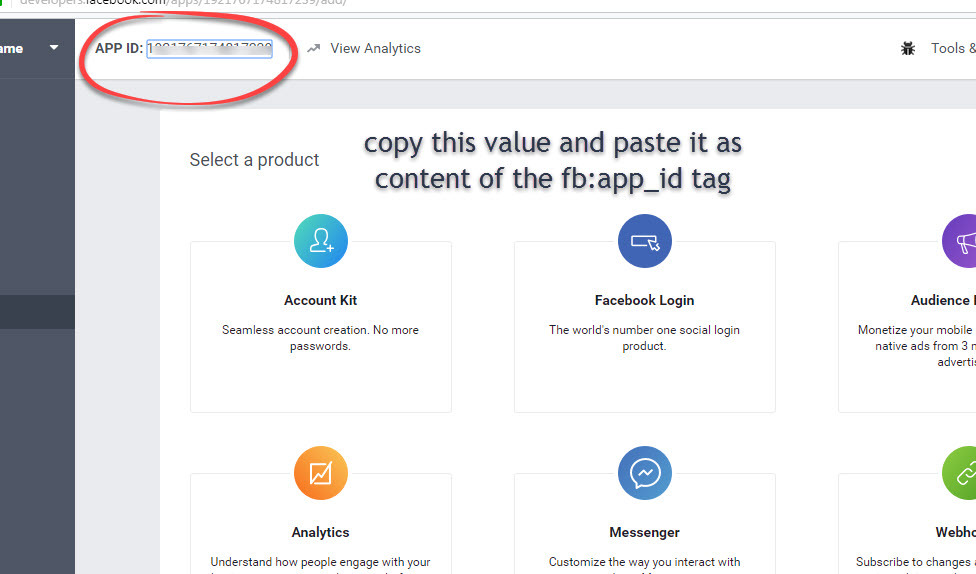
Task: Click the Audience Network card title
Action: pyautogui.click(x=943, y=300)
